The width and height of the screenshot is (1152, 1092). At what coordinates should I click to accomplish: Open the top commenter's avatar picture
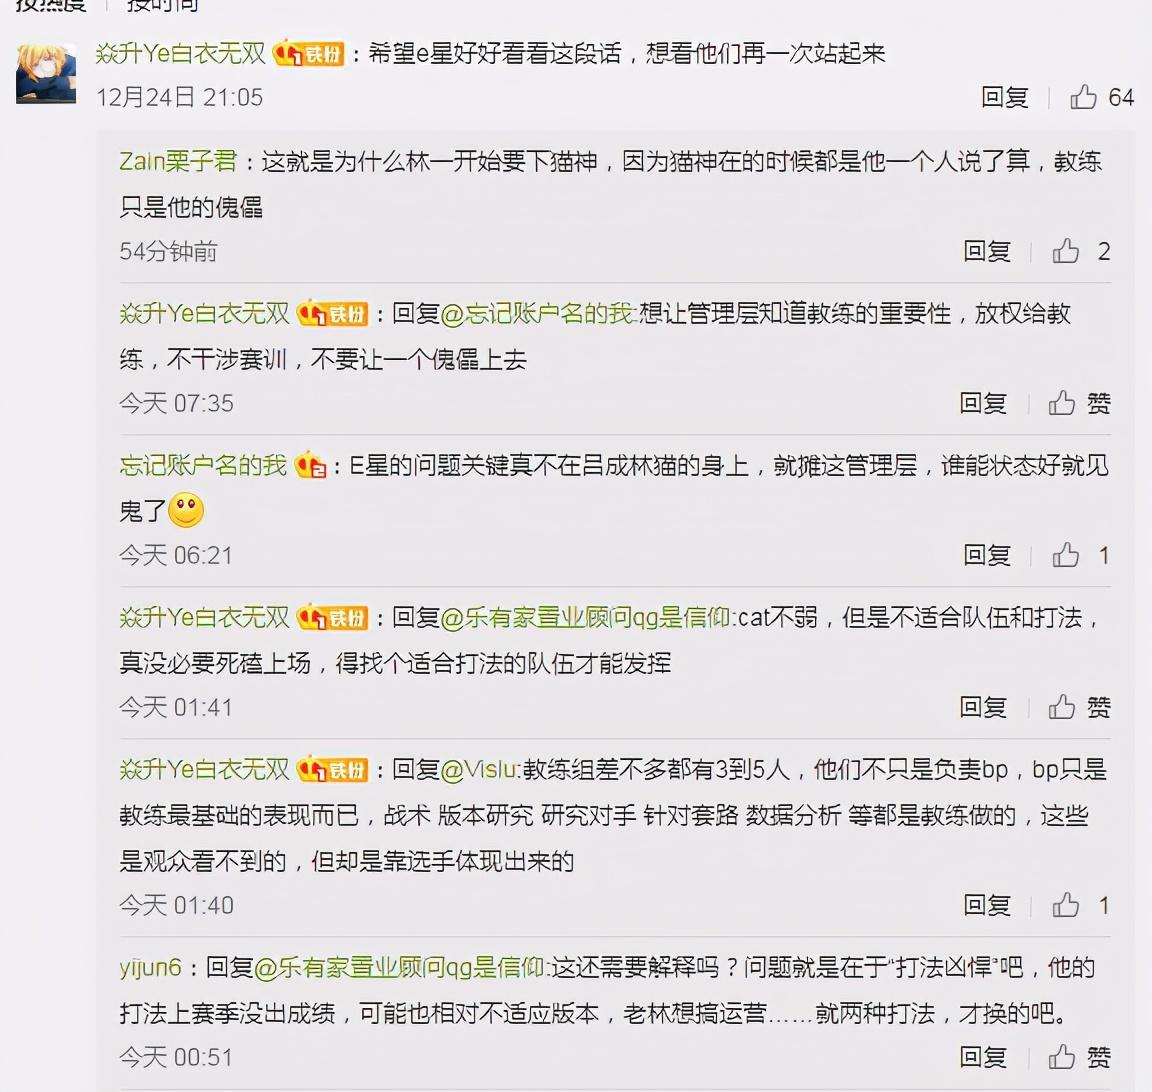point(46,73)
